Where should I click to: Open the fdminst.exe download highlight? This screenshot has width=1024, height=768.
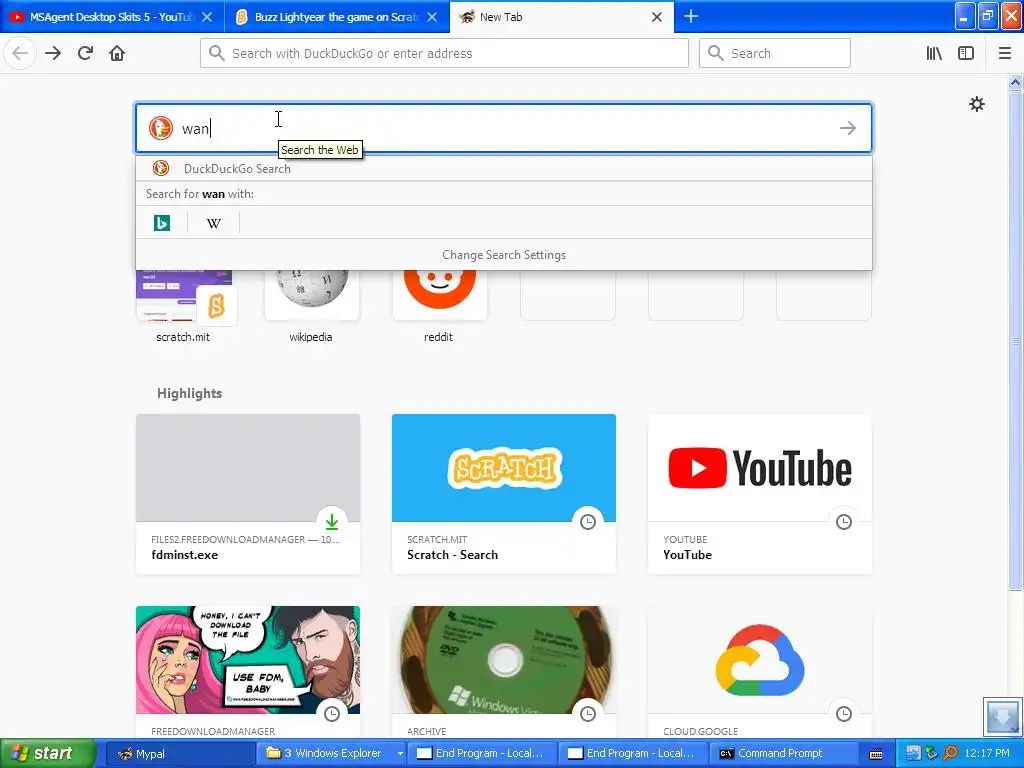tap(248, 494)
